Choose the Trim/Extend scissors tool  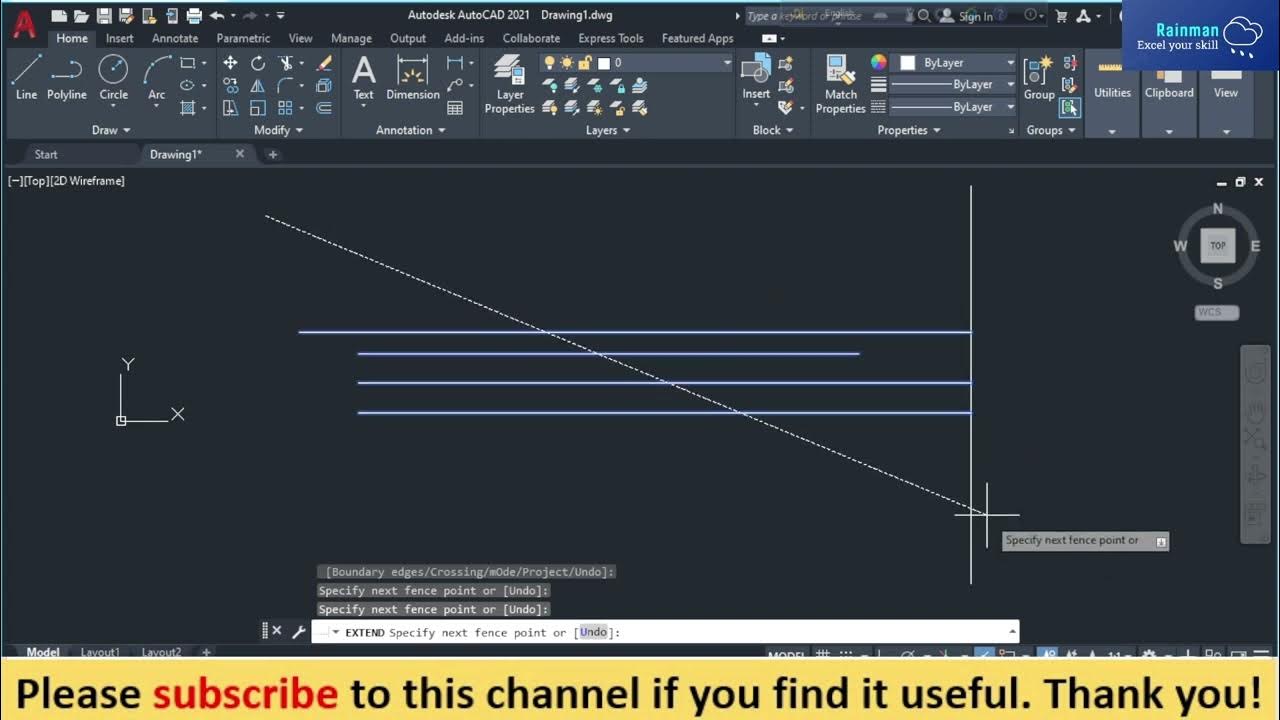286,63
